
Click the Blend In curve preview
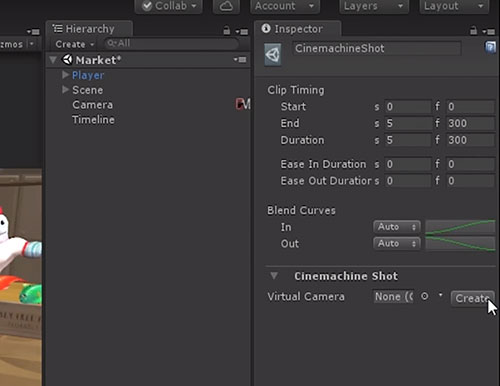coord(460,227)
